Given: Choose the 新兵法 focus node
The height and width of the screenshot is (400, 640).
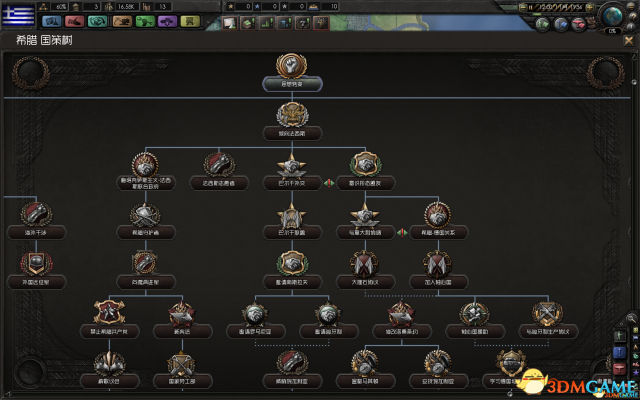Looking at the screenshot, I should [x=180, y=312].
